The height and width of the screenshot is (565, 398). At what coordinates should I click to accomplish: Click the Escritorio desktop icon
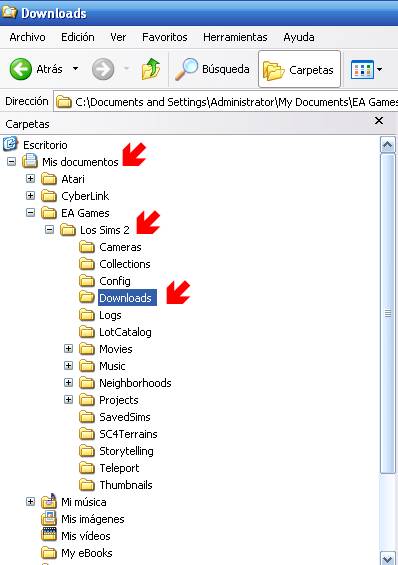[10, 144]
